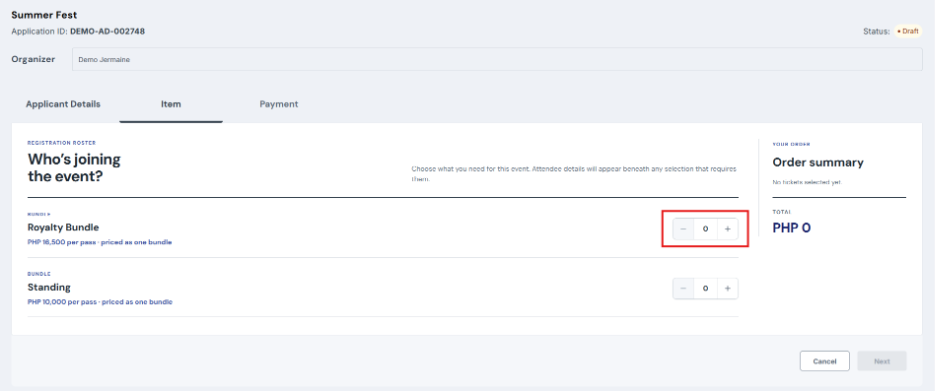Click the Royalty Bundle quantity value
The image size is (936, 391).
pos(706,229)
